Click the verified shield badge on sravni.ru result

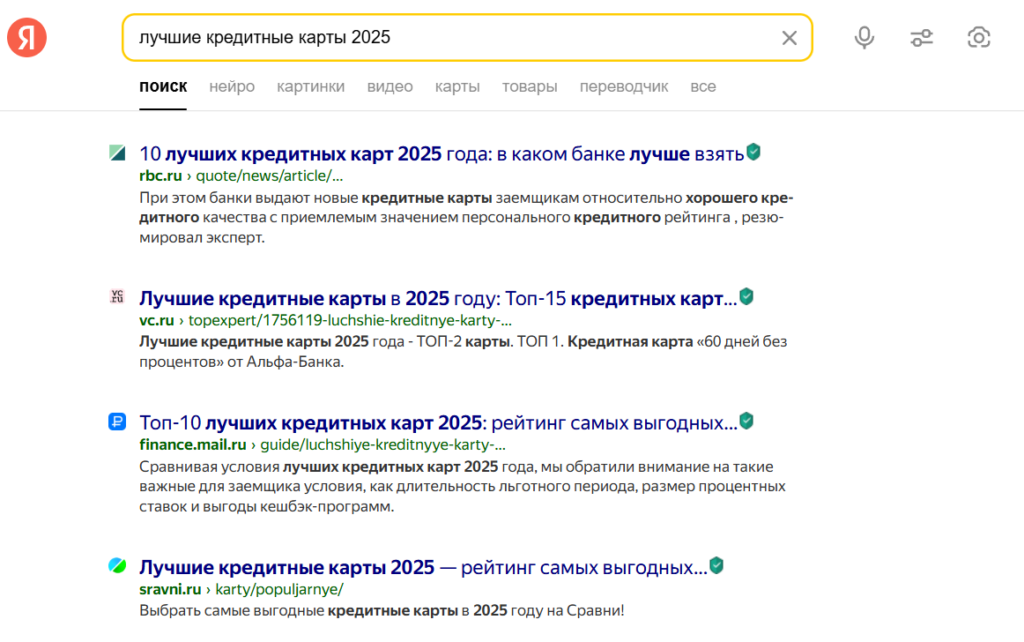pos(716,566)
